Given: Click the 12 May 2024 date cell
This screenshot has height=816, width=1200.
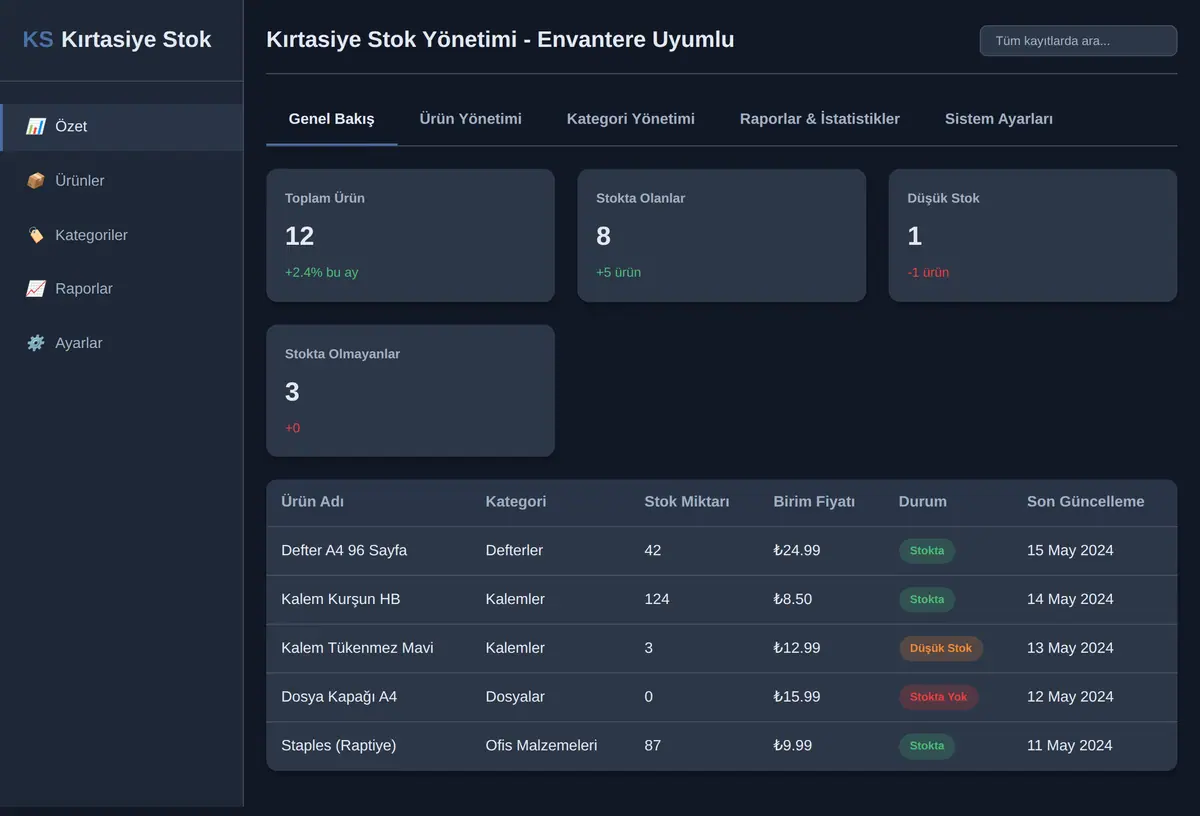Looking at the screenshot, I should tap(1070, 697).
